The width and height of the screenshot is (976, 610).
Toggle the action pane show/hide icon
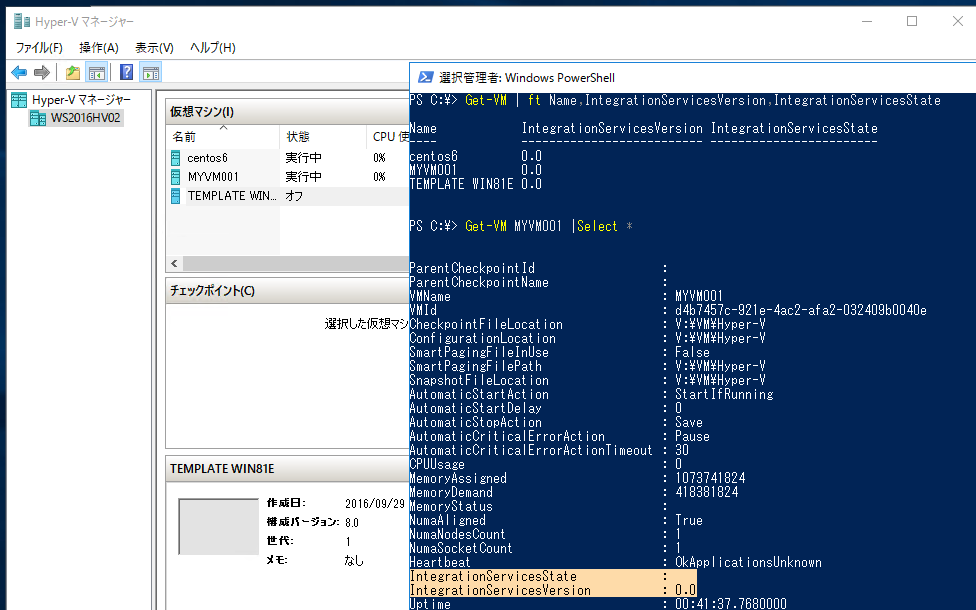[151, 73]
